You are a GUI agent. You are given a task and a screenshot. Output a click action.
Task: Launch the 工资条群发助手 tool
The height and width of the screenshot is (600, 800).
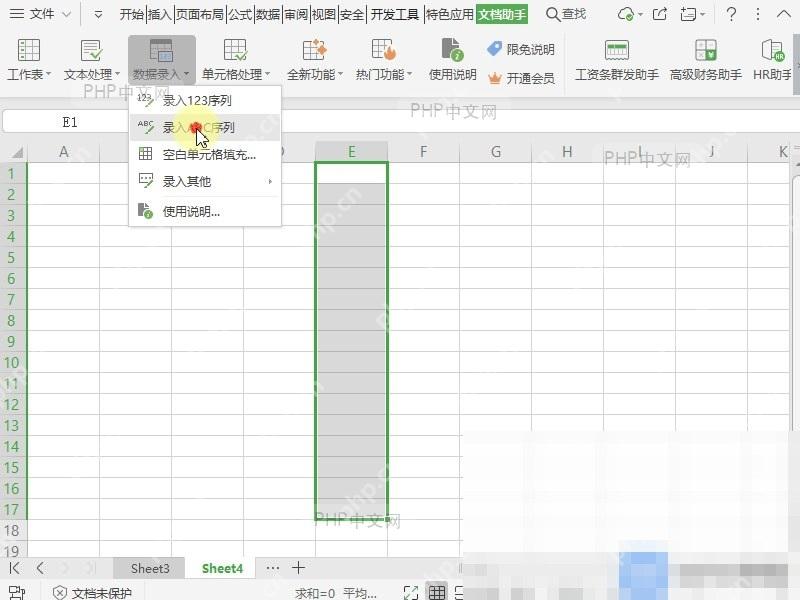pos(616,59)
